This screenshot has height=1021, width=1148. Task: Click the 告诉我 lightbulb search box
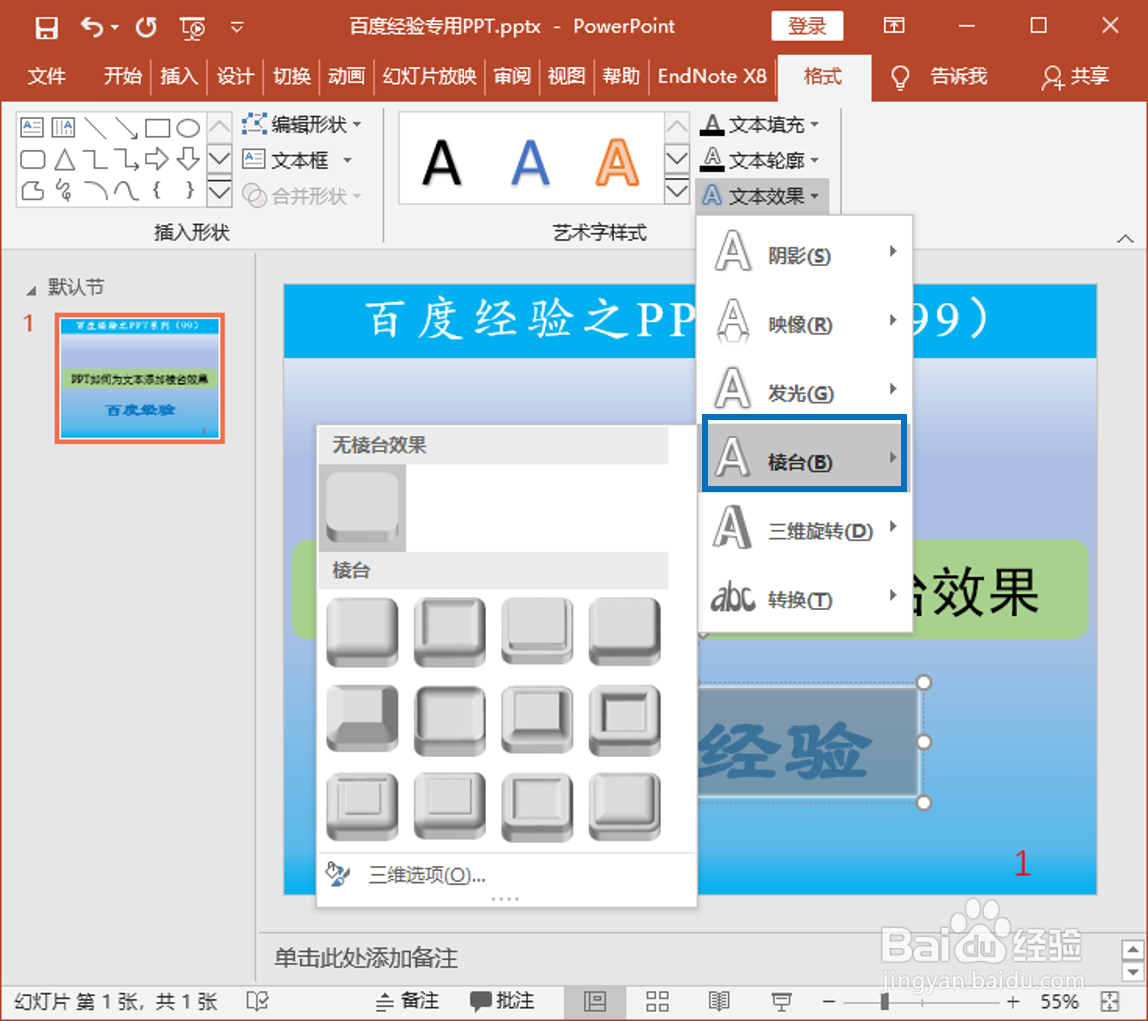tap(939, 76)
